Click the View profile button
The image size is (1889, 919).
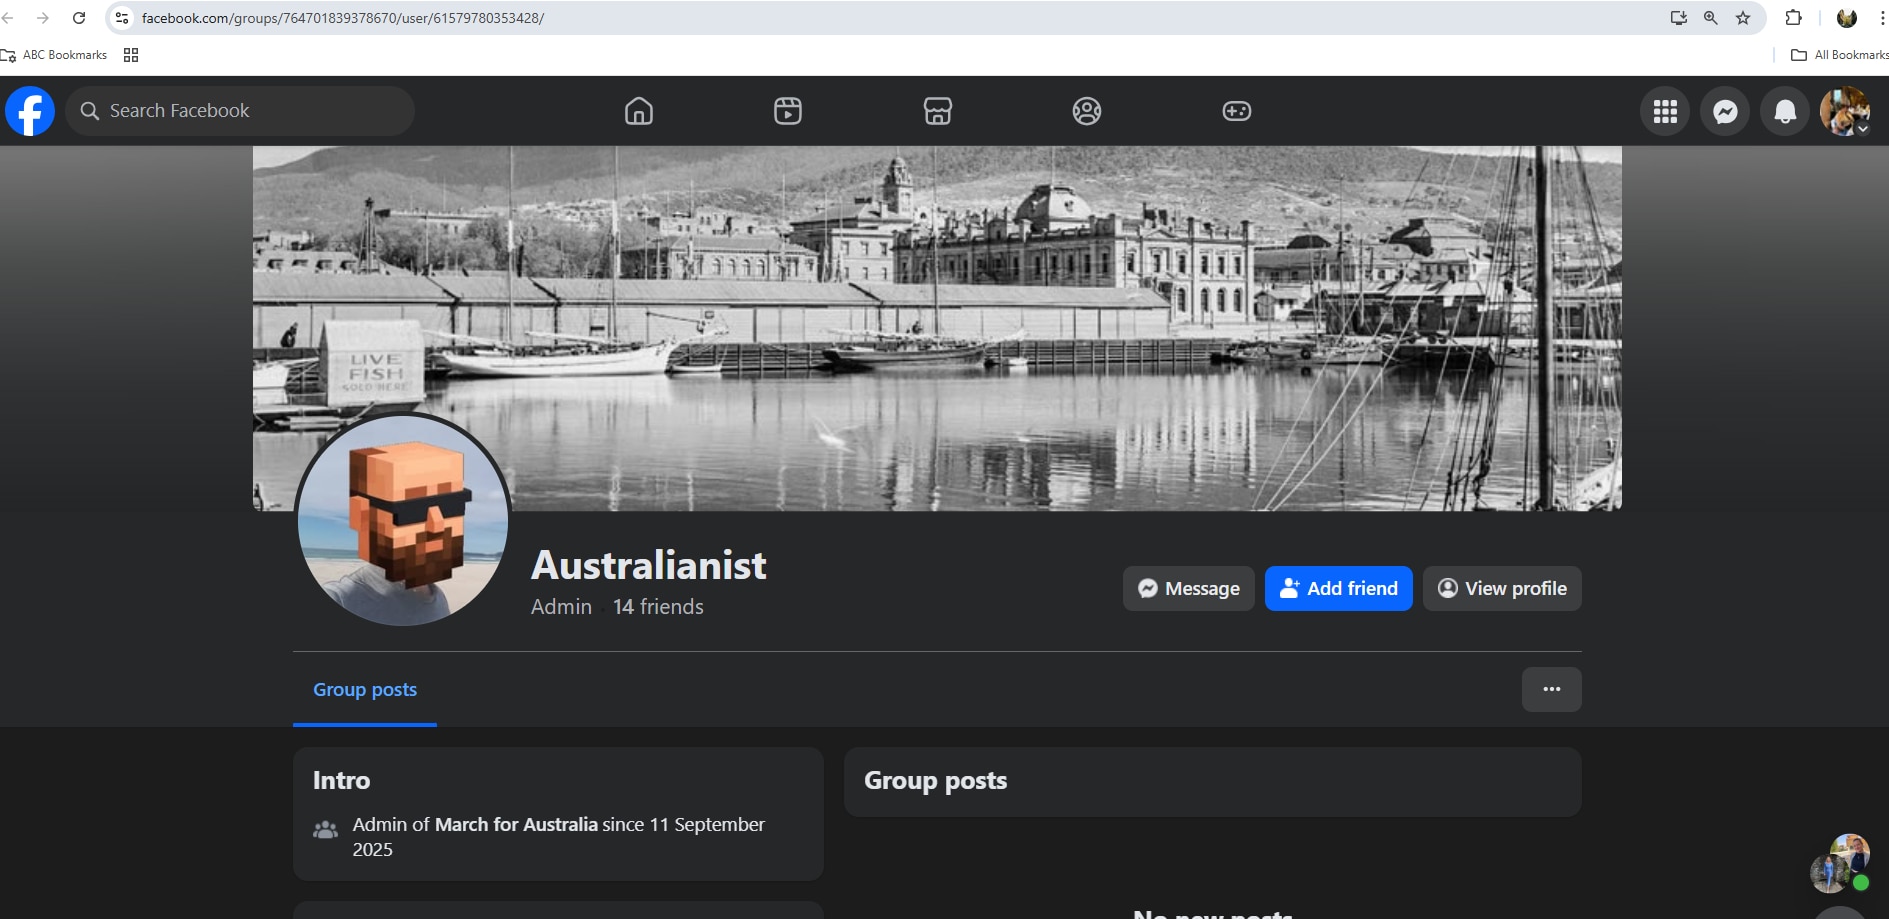pyautogui.click(x=1501, y=588)
